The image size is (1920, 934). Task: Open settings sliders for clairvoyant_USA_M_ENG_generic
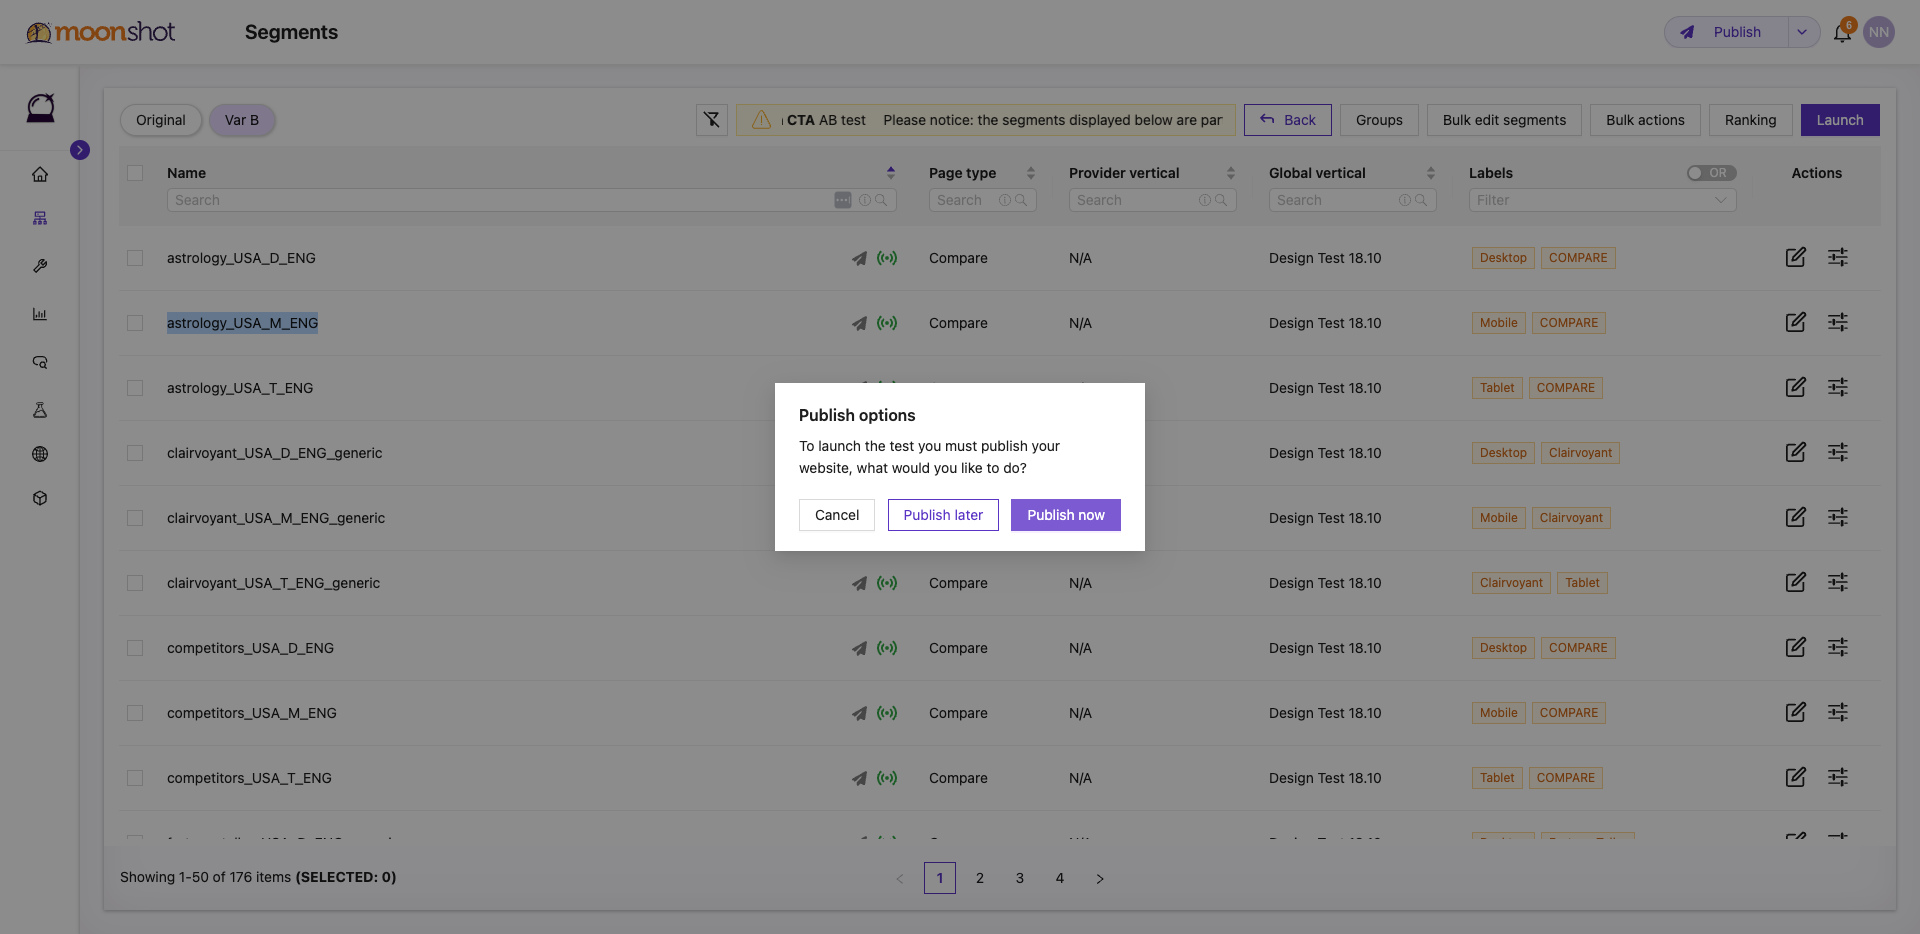click(x=1838, y=517)
